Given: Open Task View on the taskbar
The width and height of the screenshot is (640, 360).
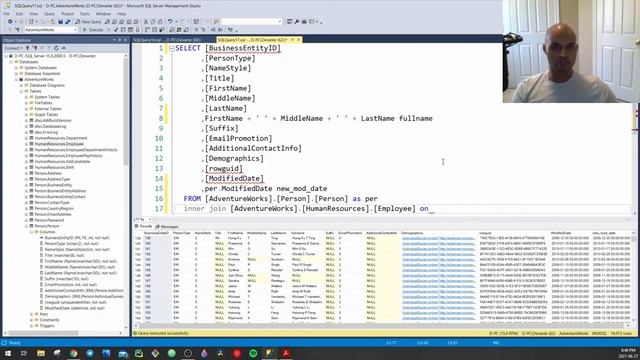Looking at the screenshot, I should click(24, 353).
